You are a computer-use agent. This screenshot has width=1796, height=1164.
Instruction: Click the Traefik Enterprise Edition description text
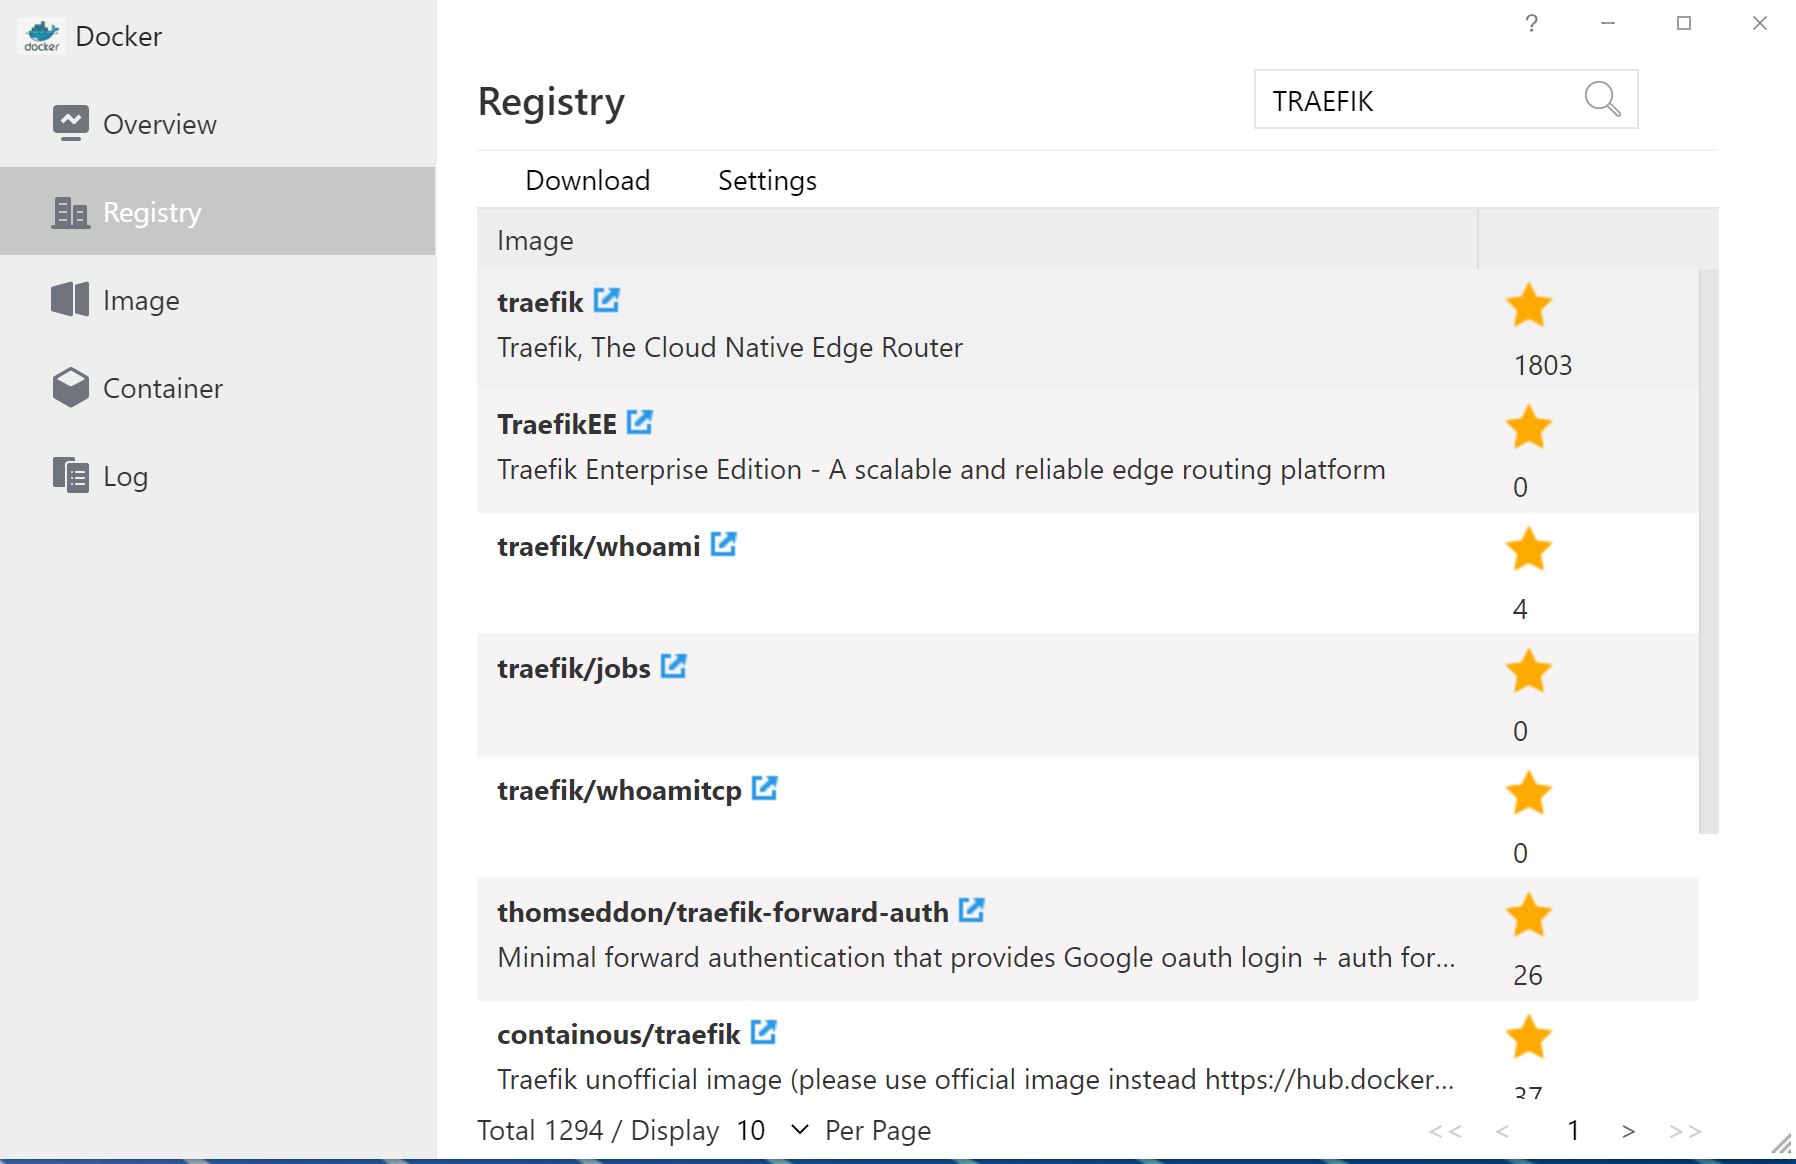pos(941,469)
